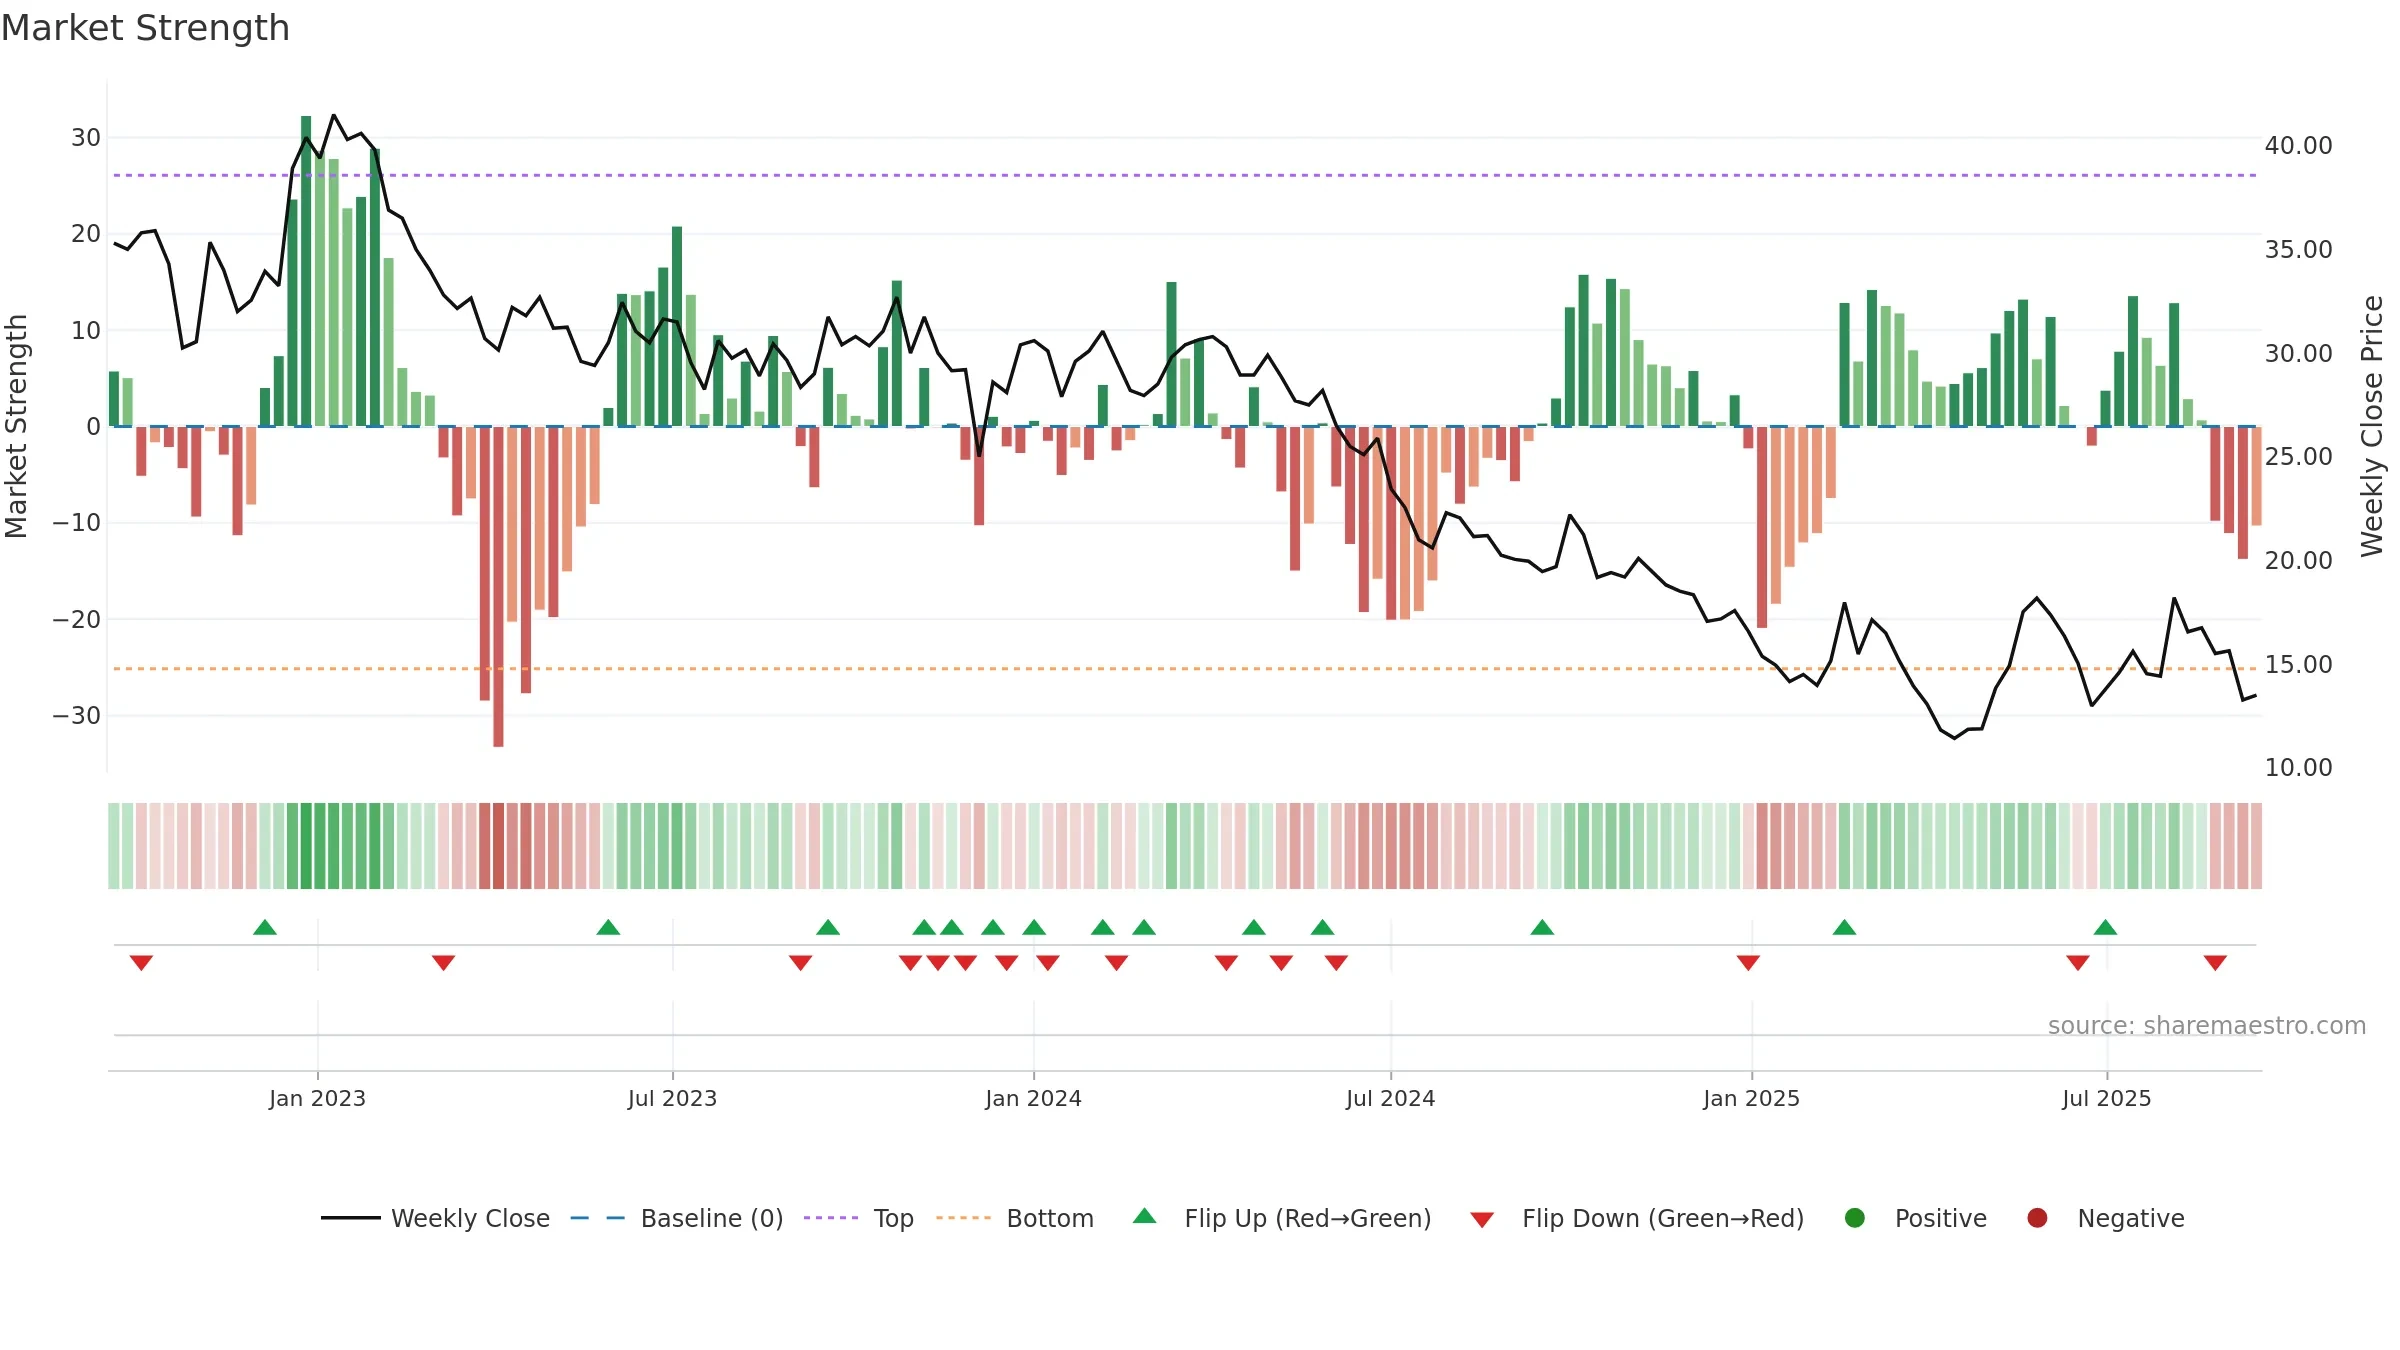Click the green Positive legend dot
This screenshot has height=1350, width=2400.
1855,1218
